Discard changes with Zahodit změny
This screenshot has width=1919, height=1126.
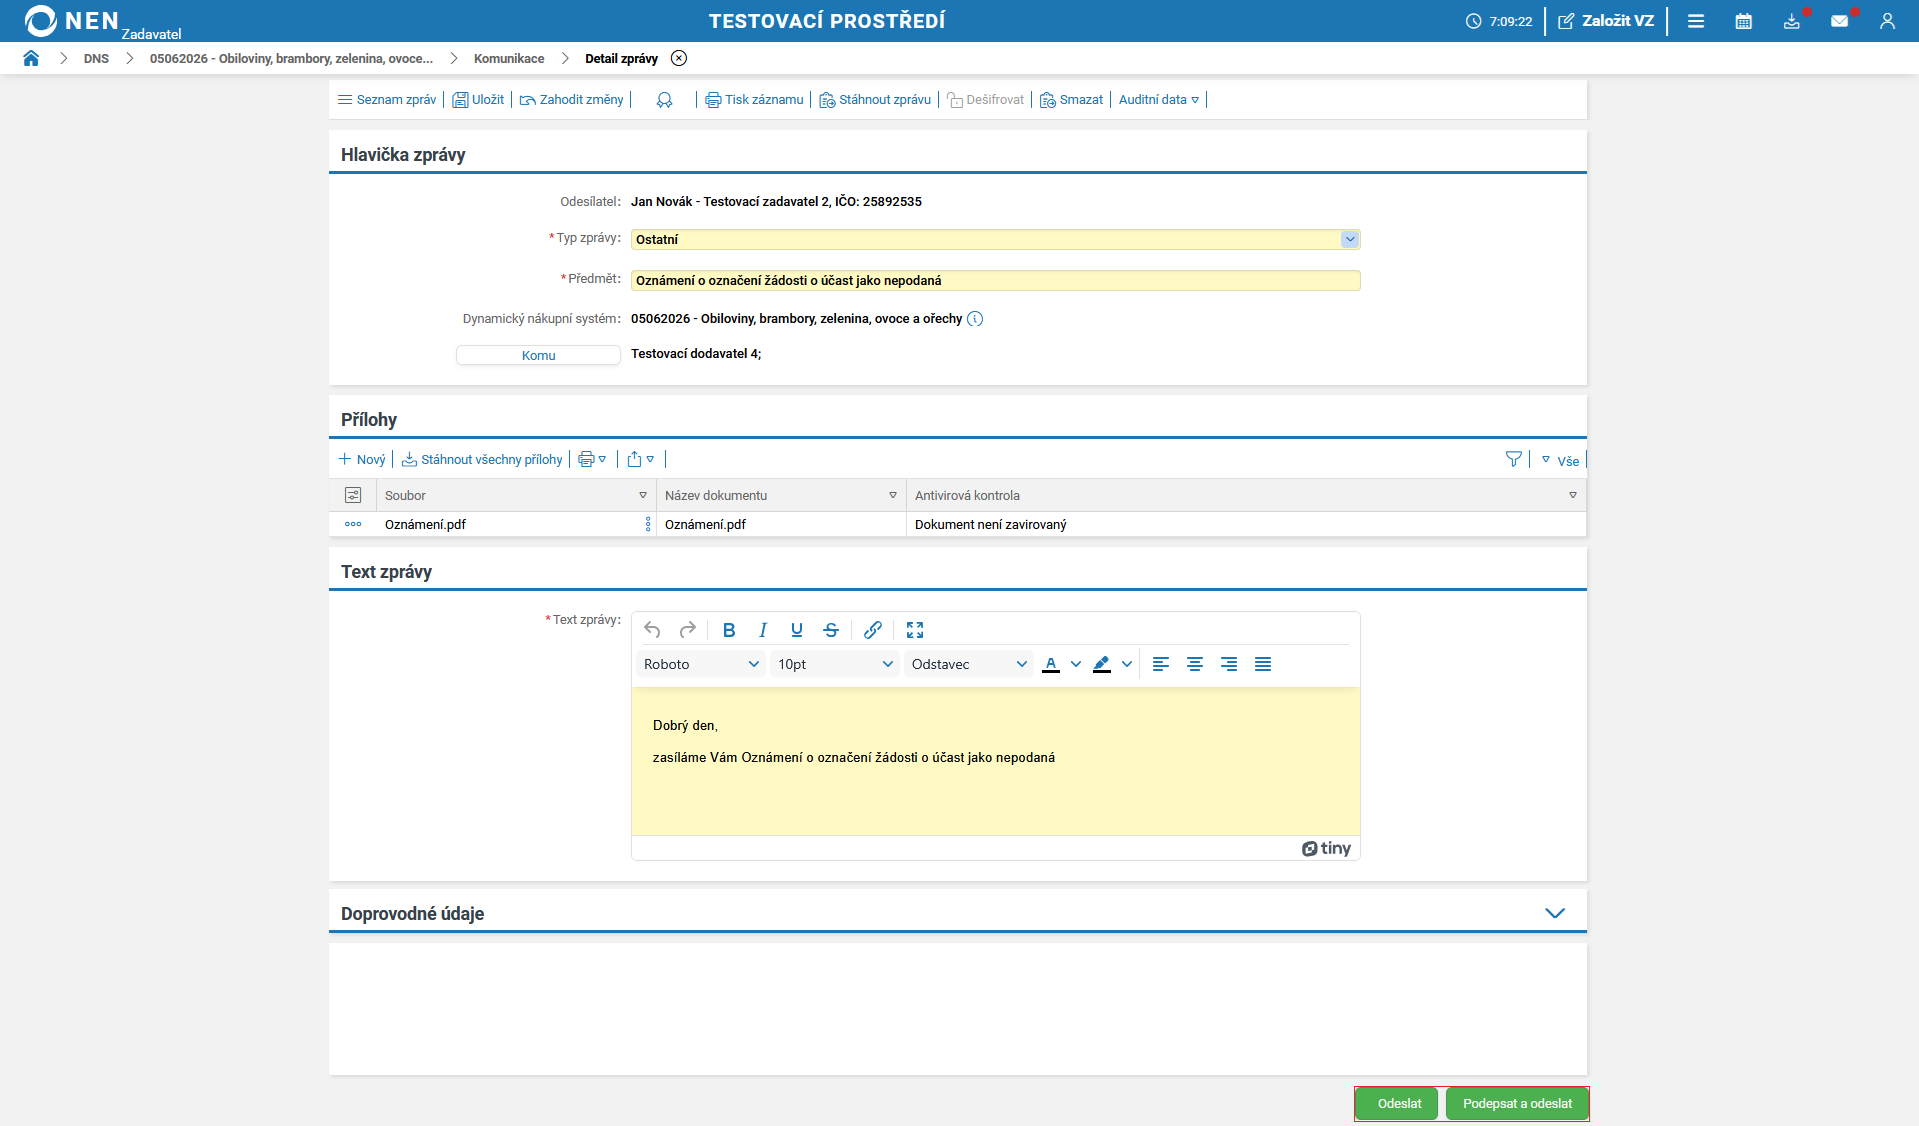(x=572, y=100)
